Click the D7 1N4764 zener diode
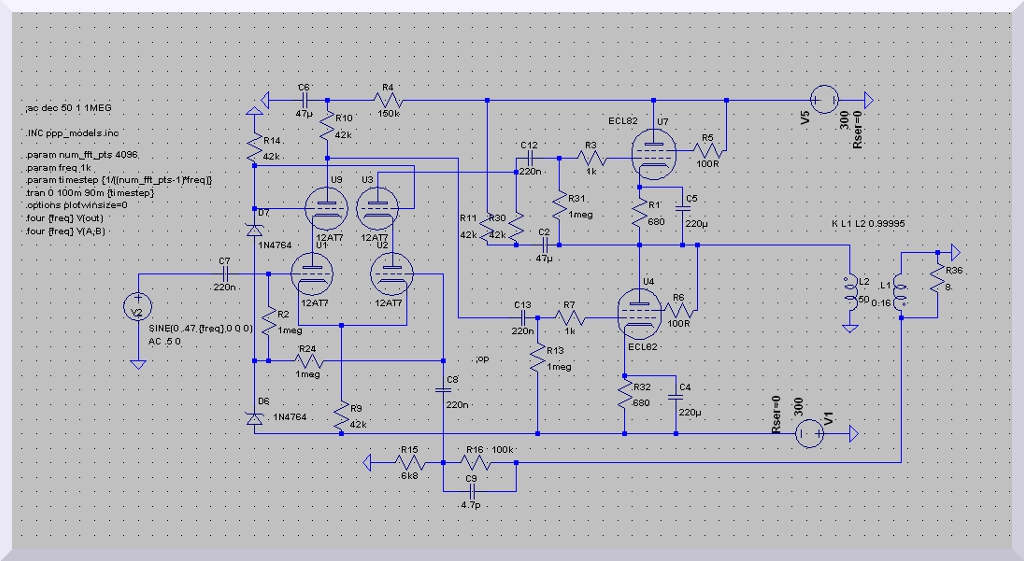 [x=252, y=230]
